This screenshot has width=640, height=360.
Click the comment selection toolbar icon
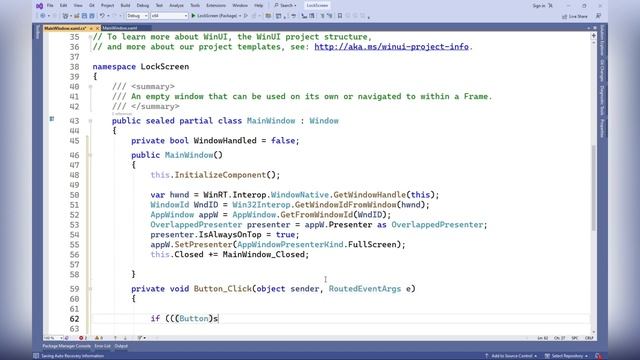[x=322, y=16]
